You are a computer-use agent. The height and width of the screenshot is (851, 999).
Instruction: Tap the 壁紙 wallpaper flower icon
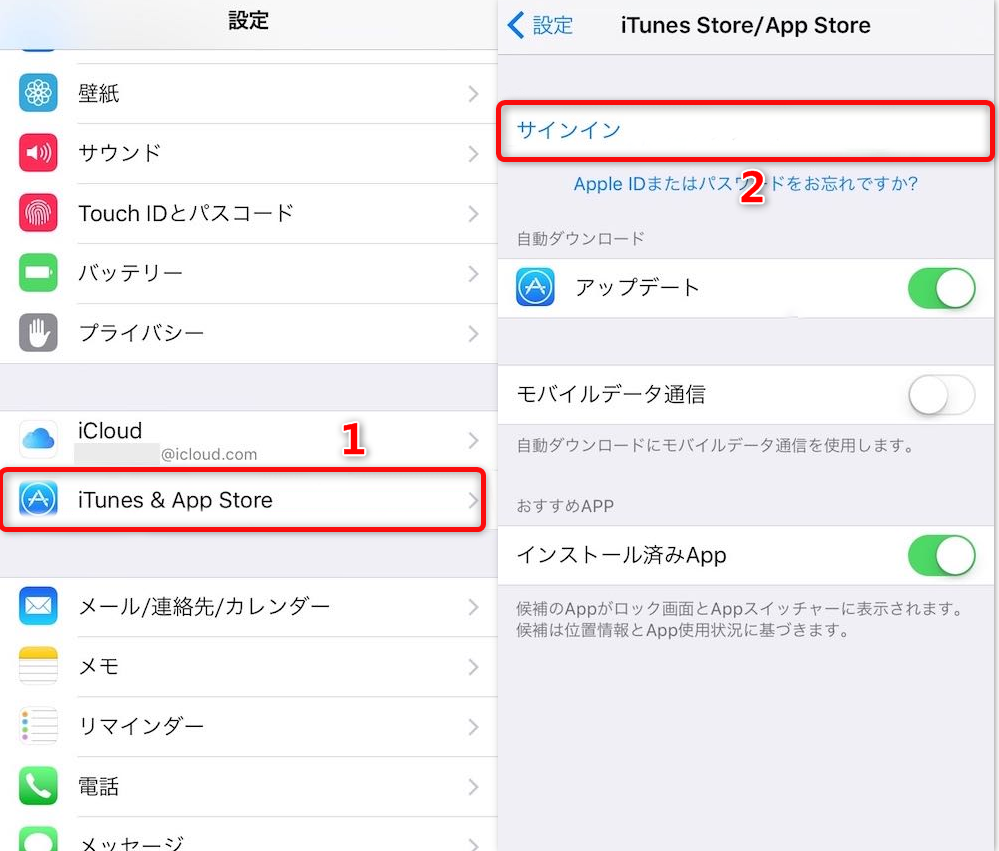[x=38, y=93]
